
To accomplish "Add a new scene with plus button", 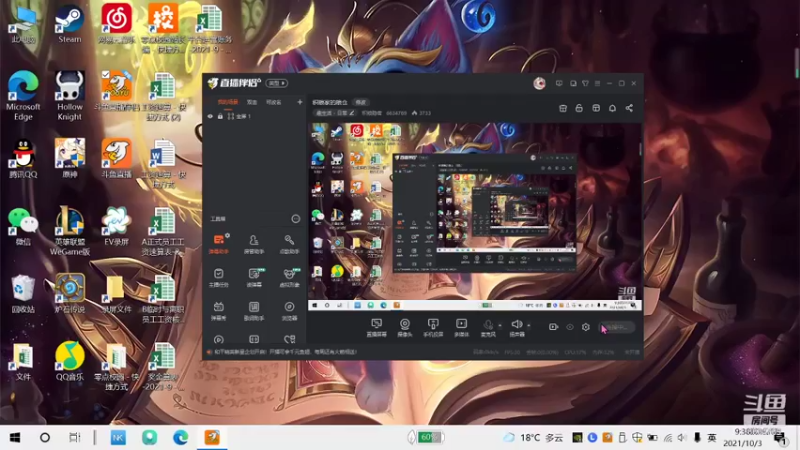I will 299,102.
